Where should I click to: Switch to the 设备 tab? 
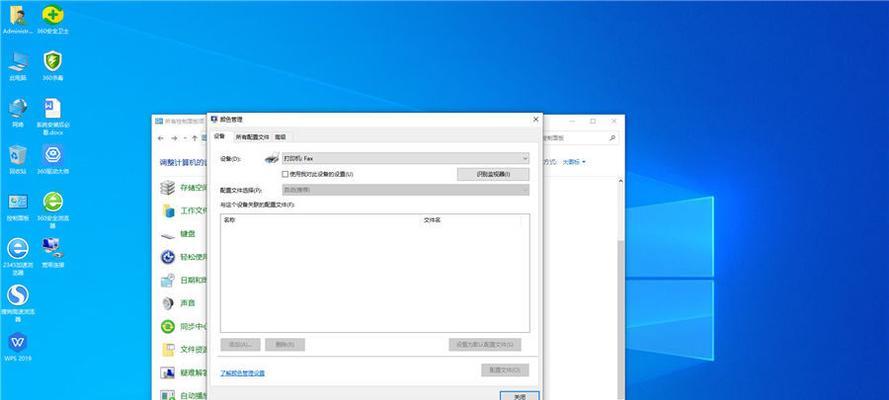[x=219, y=136]
